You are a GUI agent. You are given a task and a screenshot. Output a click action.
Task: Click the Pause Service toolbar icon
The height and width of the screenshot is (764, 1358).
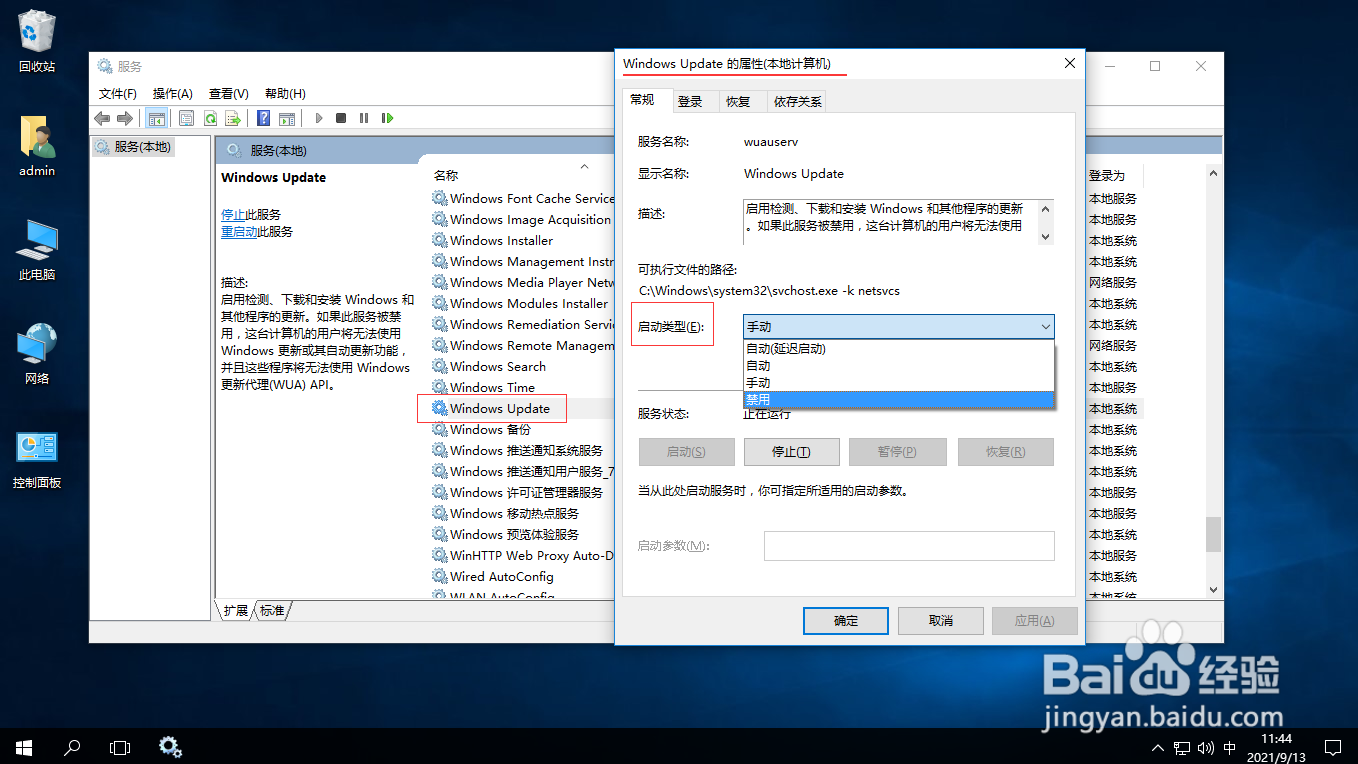point(363,118)
